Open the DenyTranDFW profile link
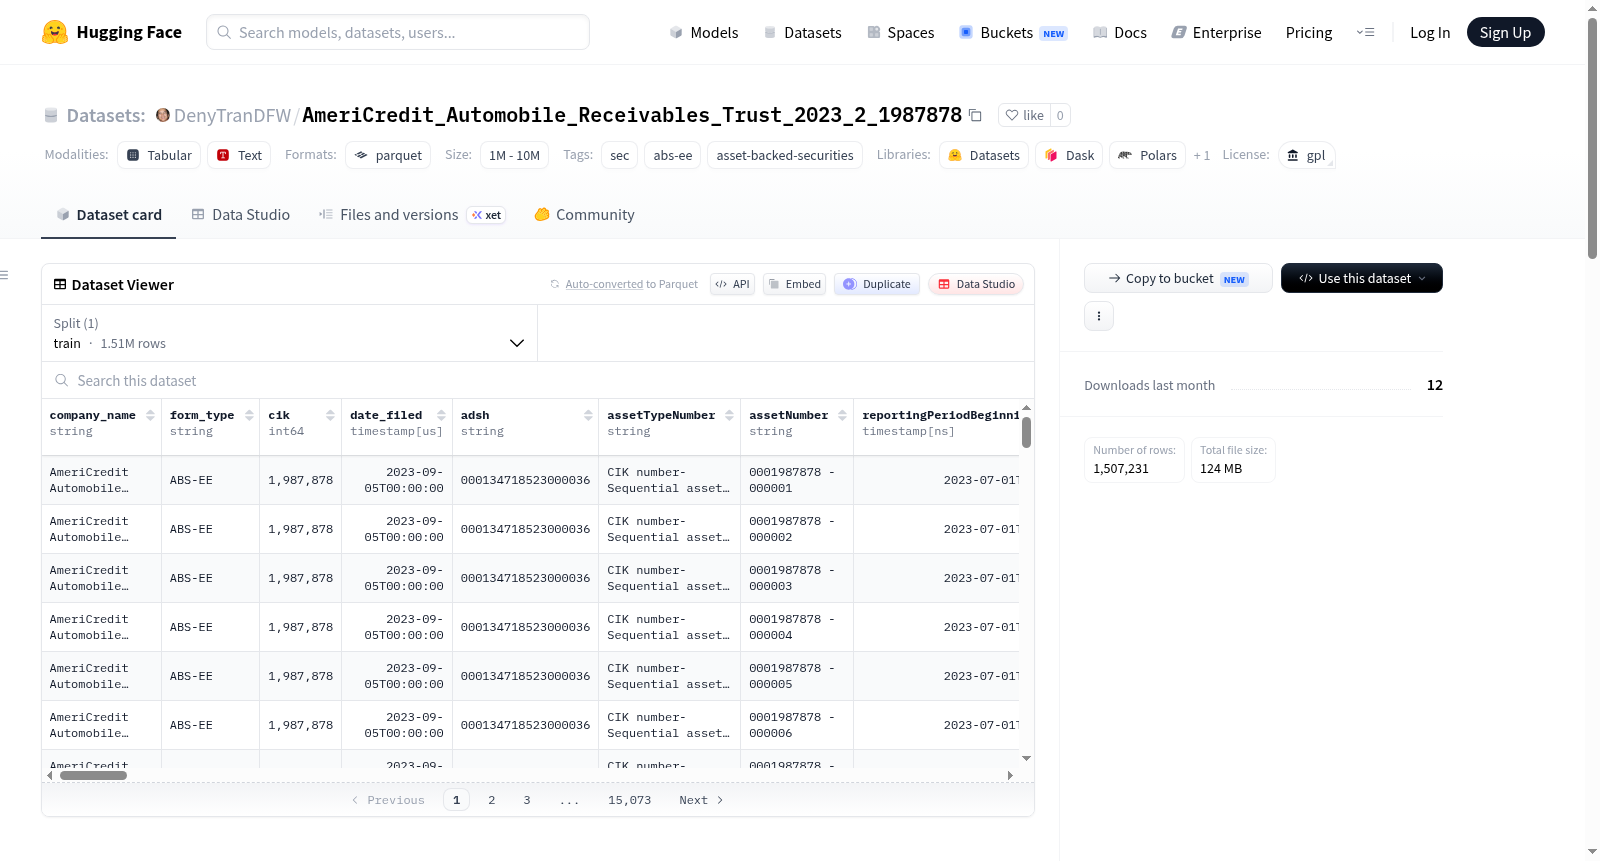Viewport: 1600px width, 861px height. 232,115
